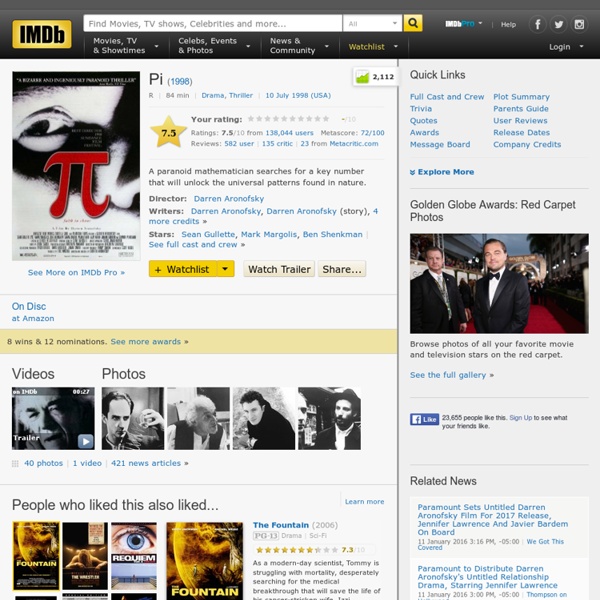Image resolution: width=600 pixels, height=600 pixels.
Task: Click the Watch Trailer button
Action: point(279,269)
